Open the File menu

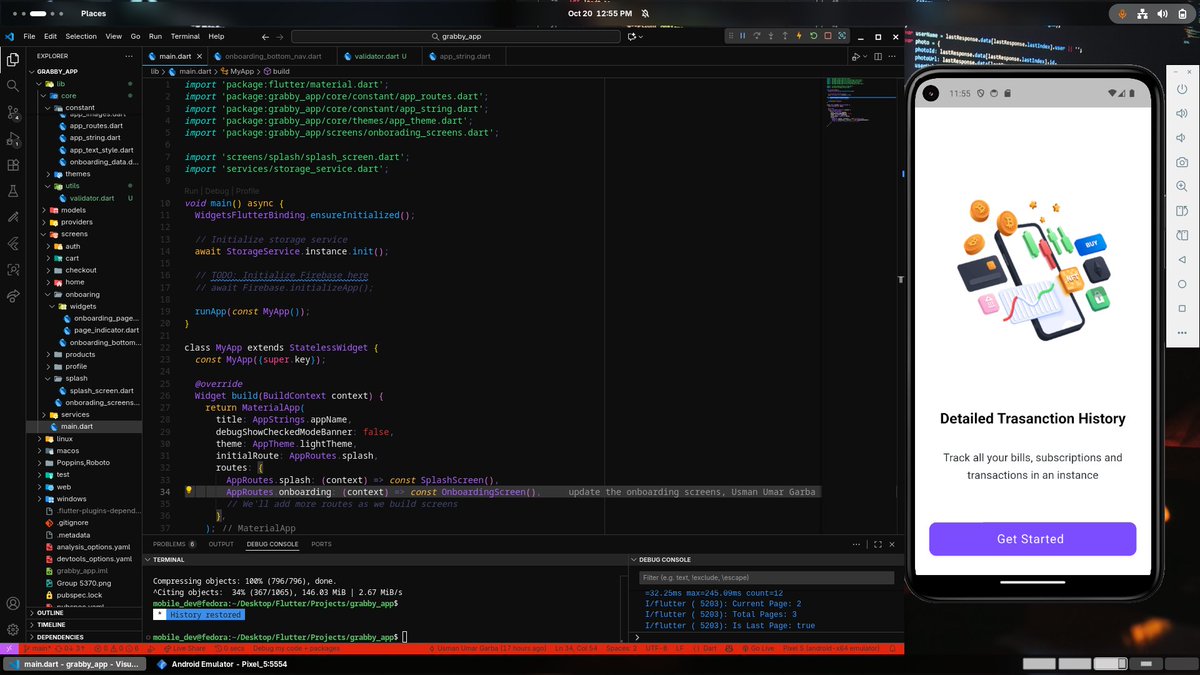tap(29, 36)
